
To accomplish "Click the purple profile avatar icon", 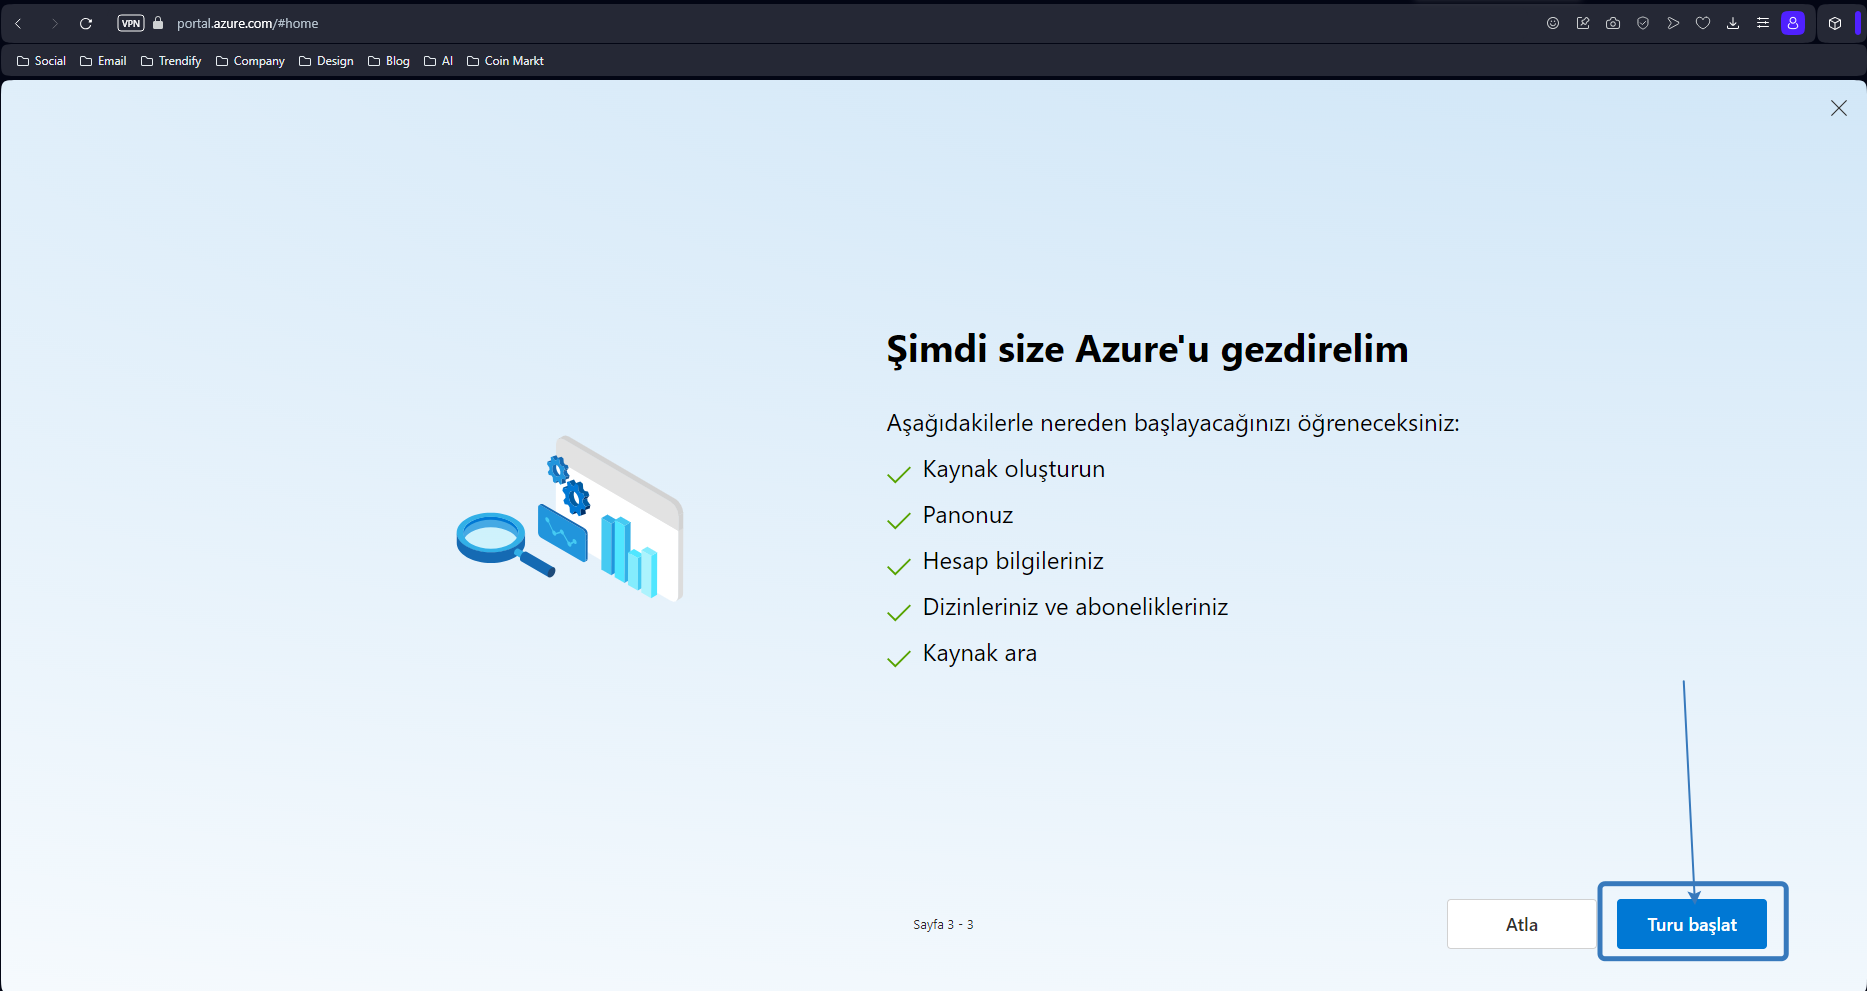I will click(x=1793, y=22).
